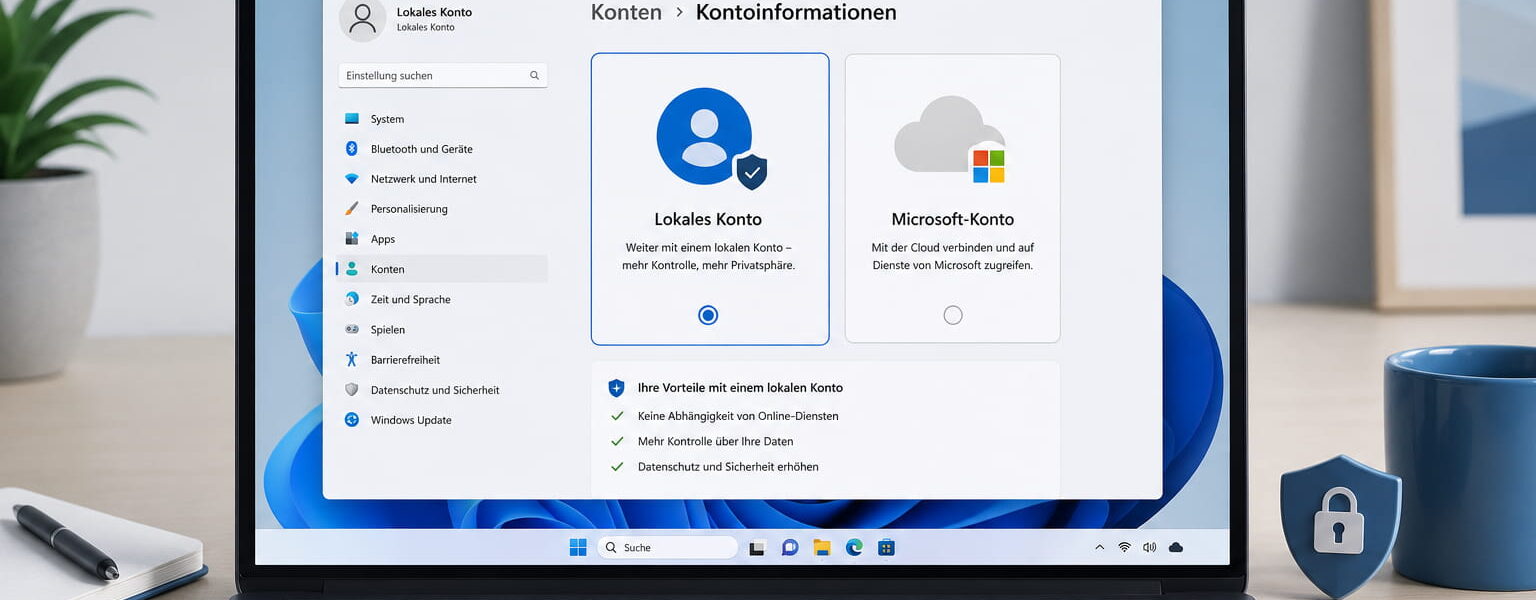
Task: Open the Chat app on the taskbar
Action: (790, 547)
